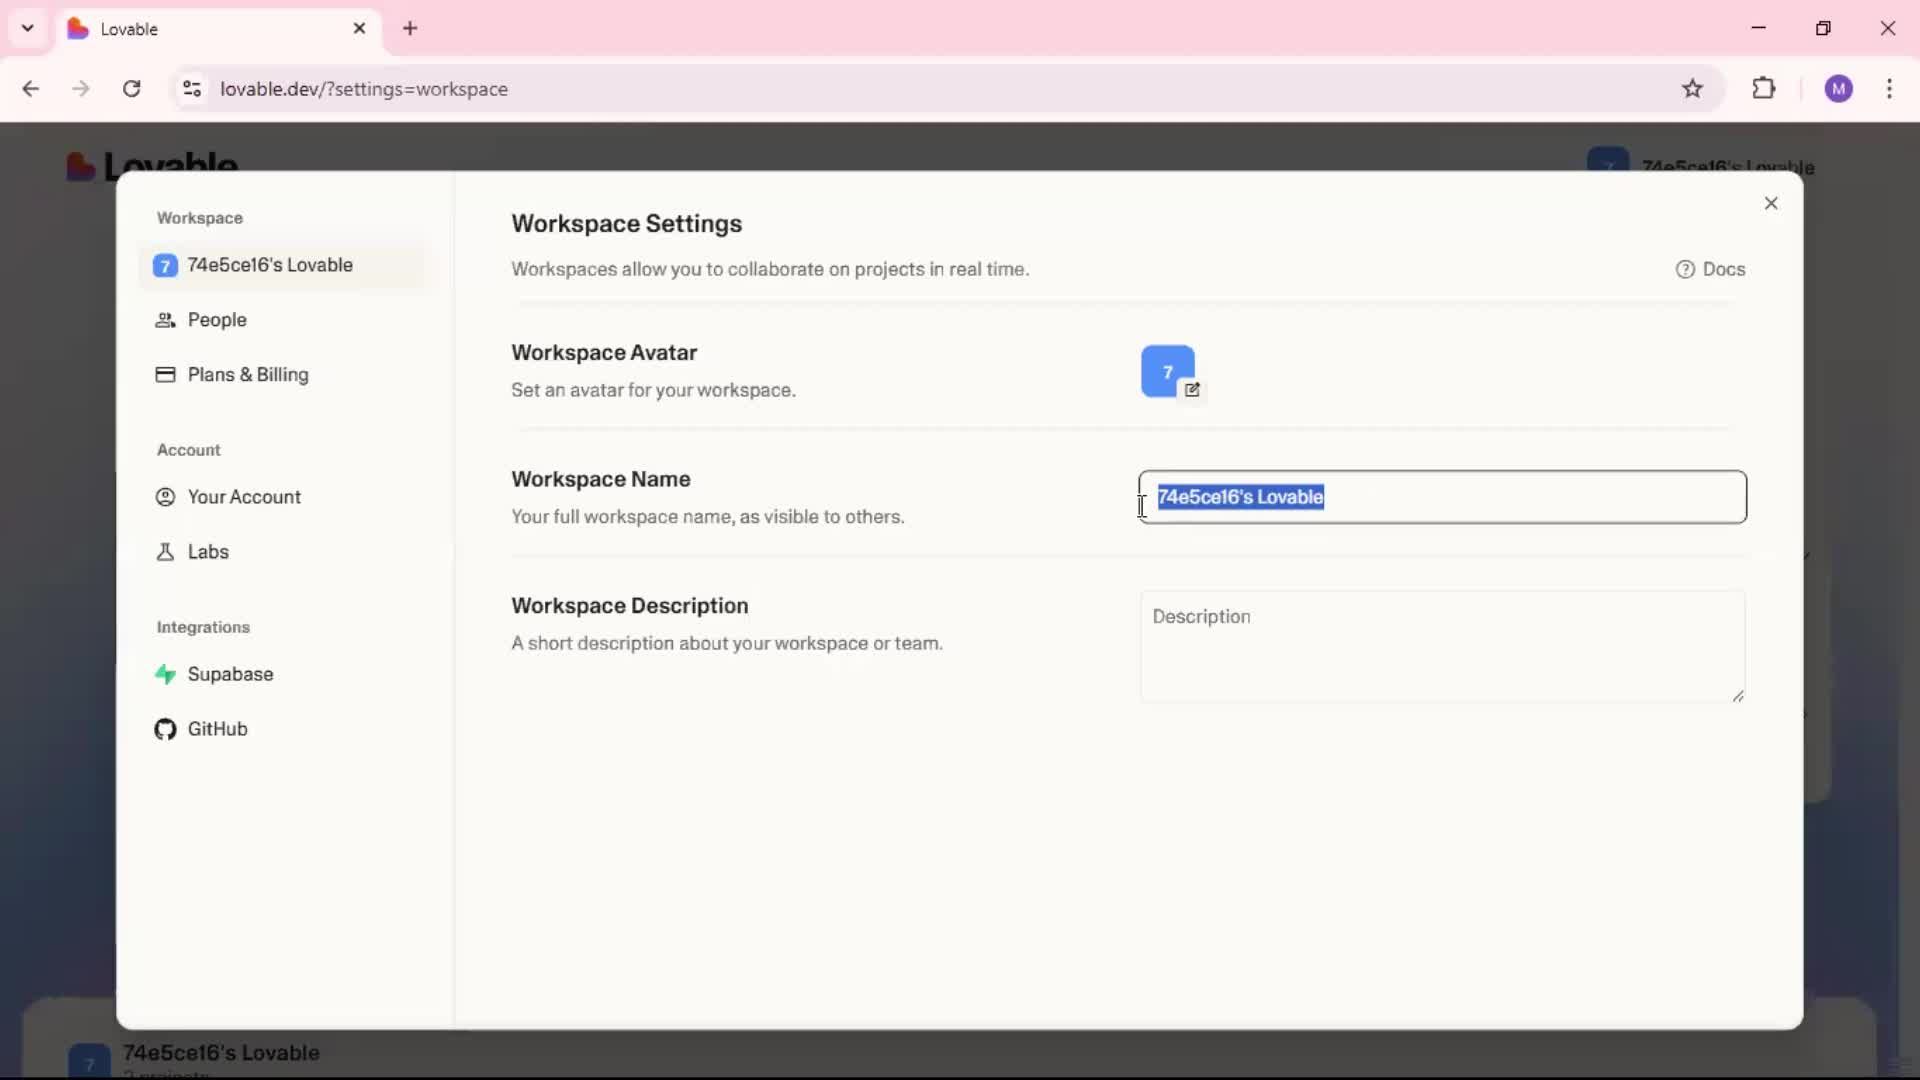Click the Your Account user icon

point(165,497)
